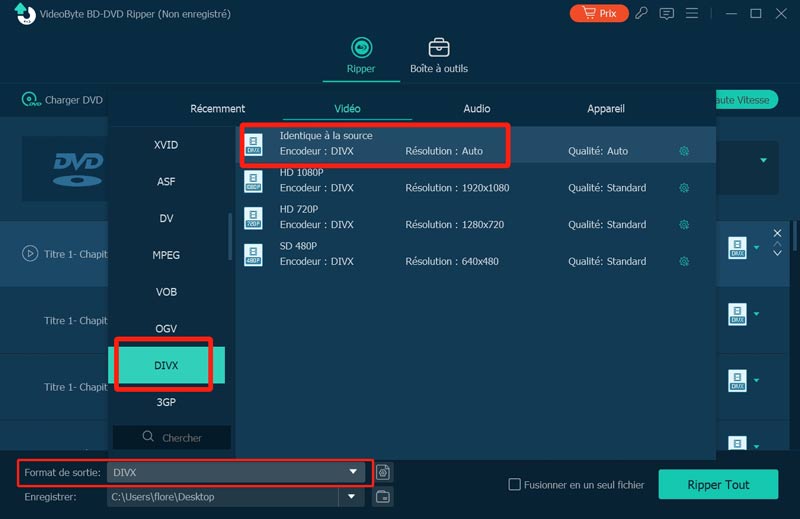Click the VideoByte app logo
Screen dimensions: 800x519
24,13
